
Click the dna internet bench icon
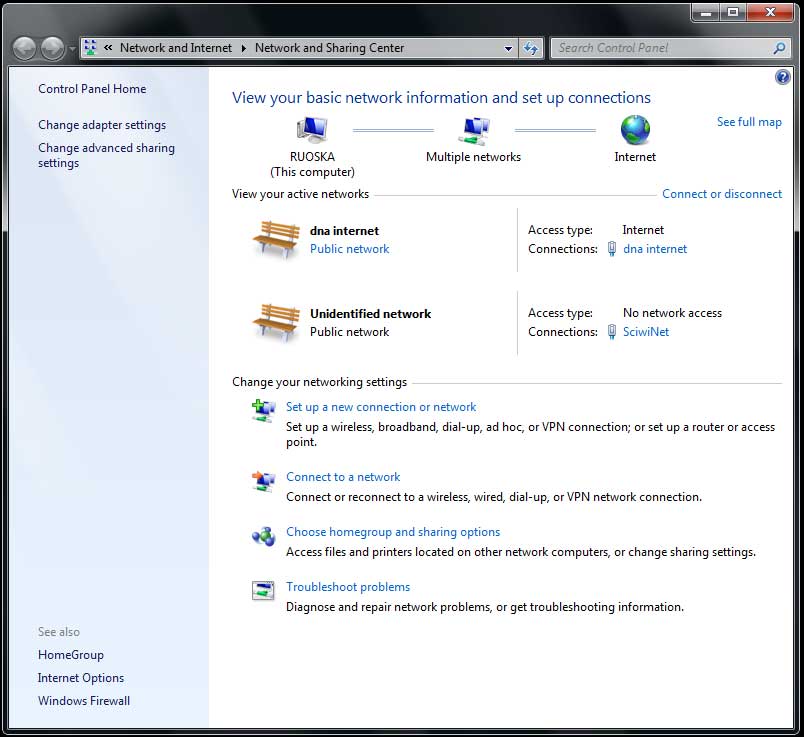pos(276,240)
